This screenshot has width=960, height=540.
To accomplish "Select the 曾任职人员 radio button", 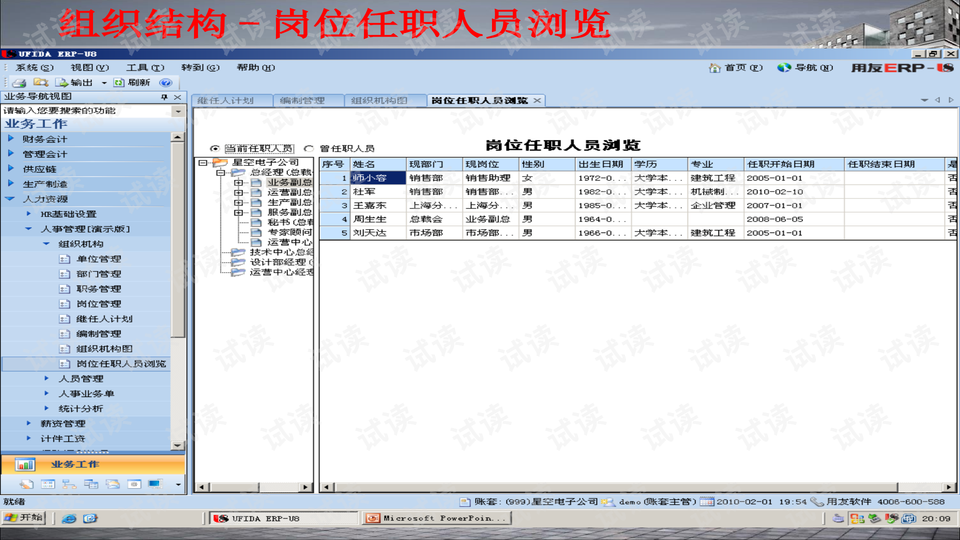I will click(x=309, y=149).
